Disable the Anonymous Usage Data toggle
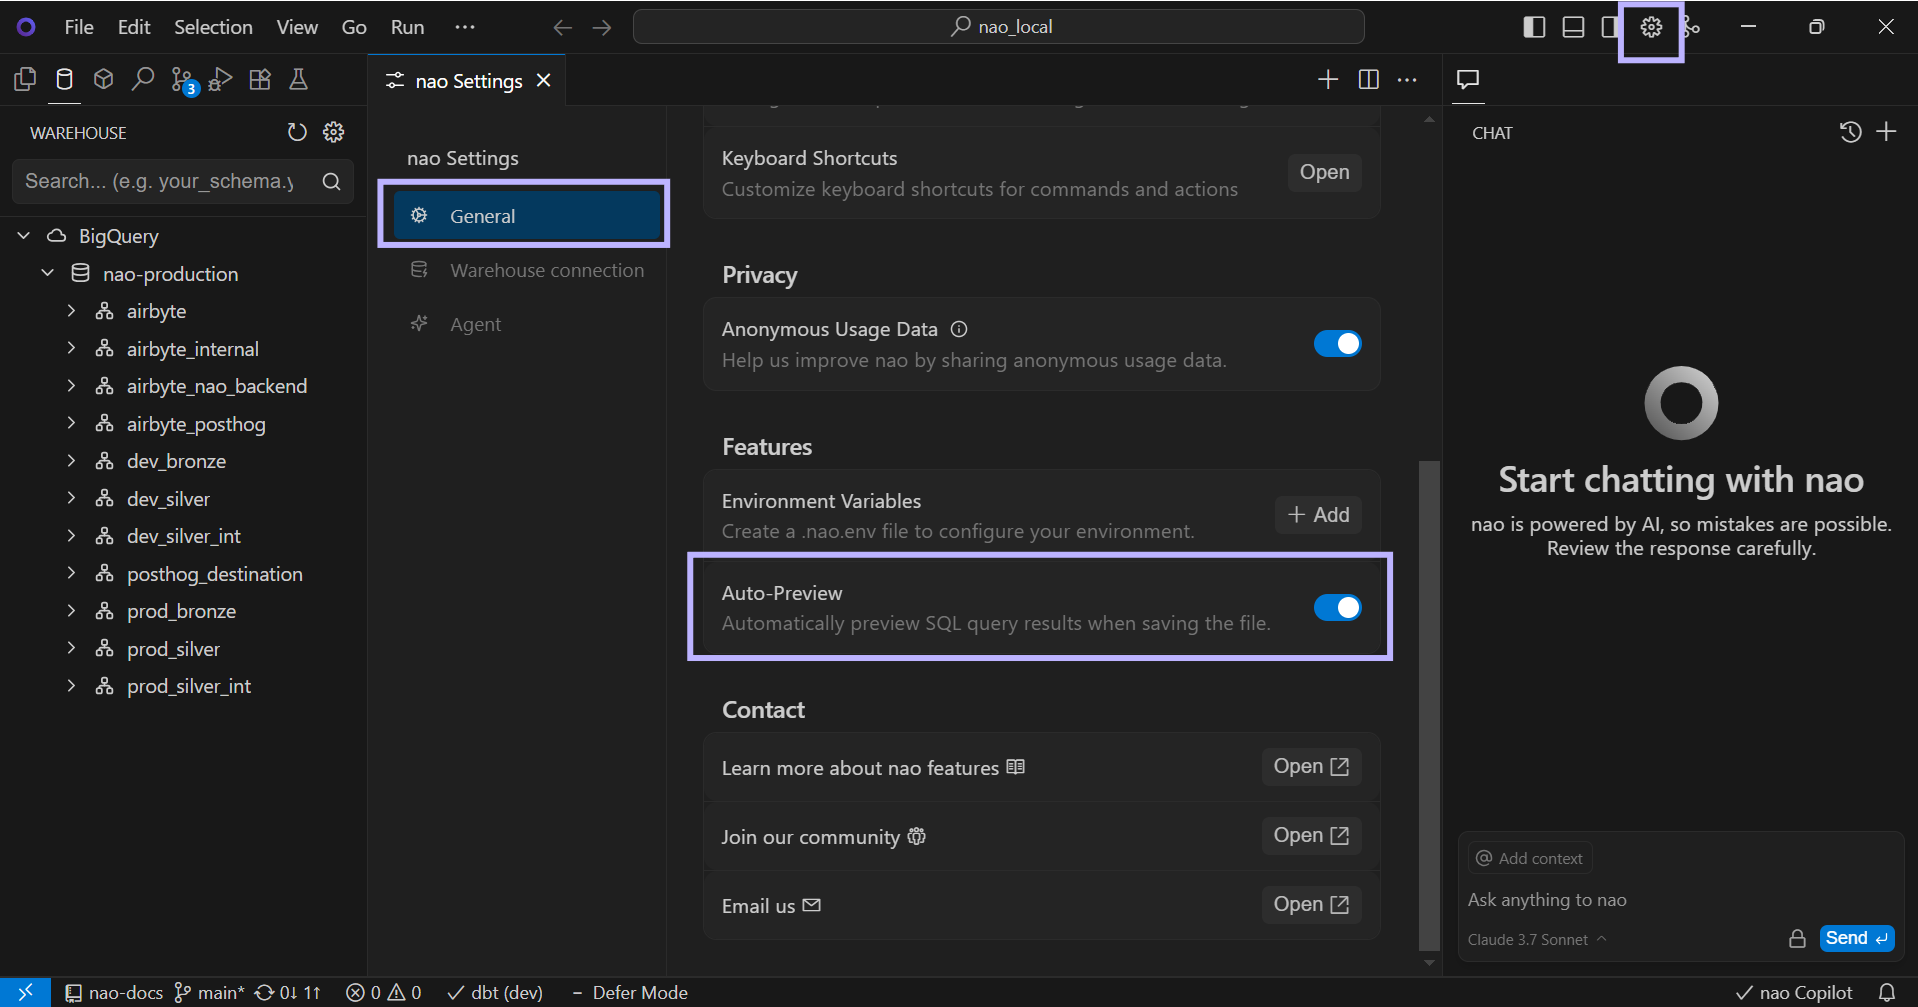The height and width of the screenshot is (1007, 1918). pyautogui.click(x=1337, y=344)
